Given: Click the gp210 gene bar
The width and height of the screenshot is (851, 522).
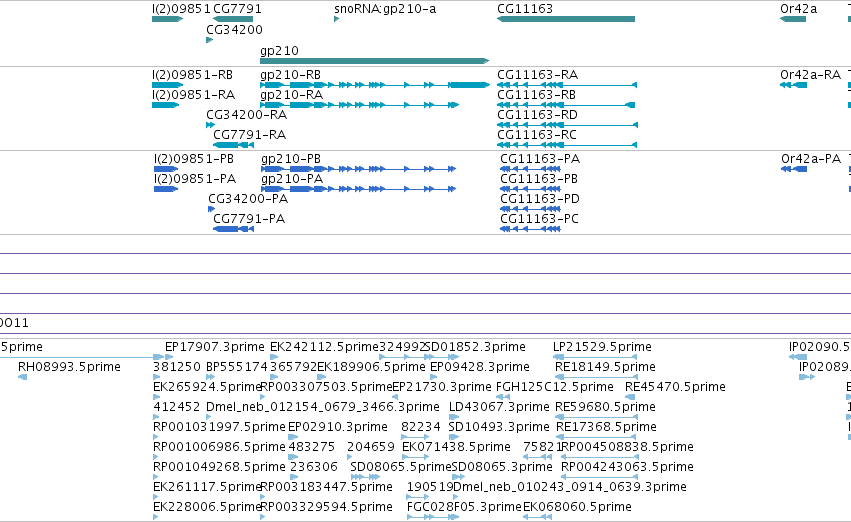Looking at the screenshot, I should [x=374, y=61].
